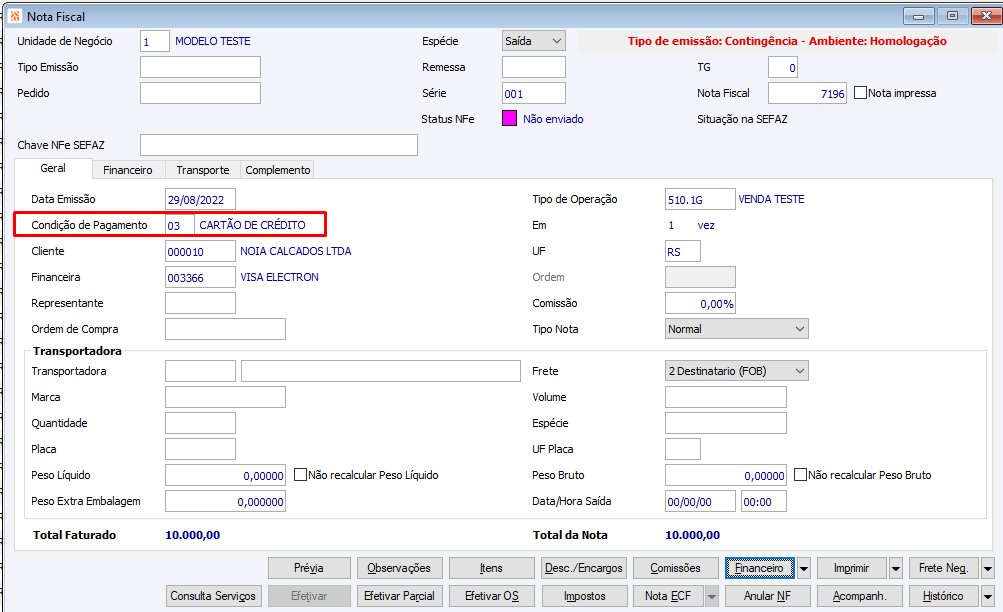
Task: Click the UF Placa input field
Action: point(683,449)
